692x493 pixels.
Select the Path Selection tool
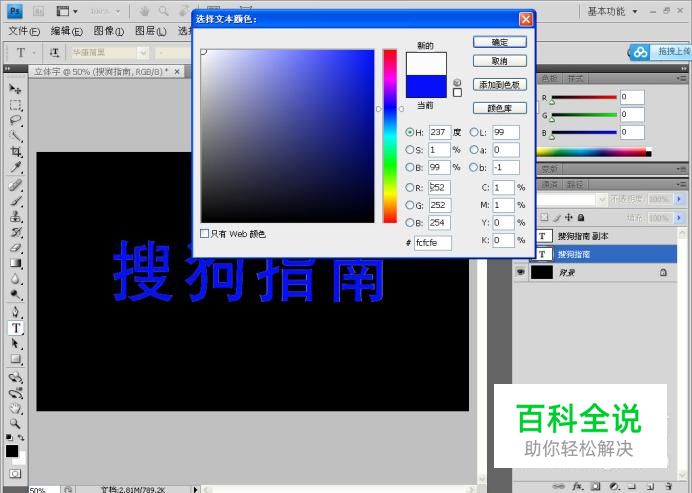(x=15, y=343)
